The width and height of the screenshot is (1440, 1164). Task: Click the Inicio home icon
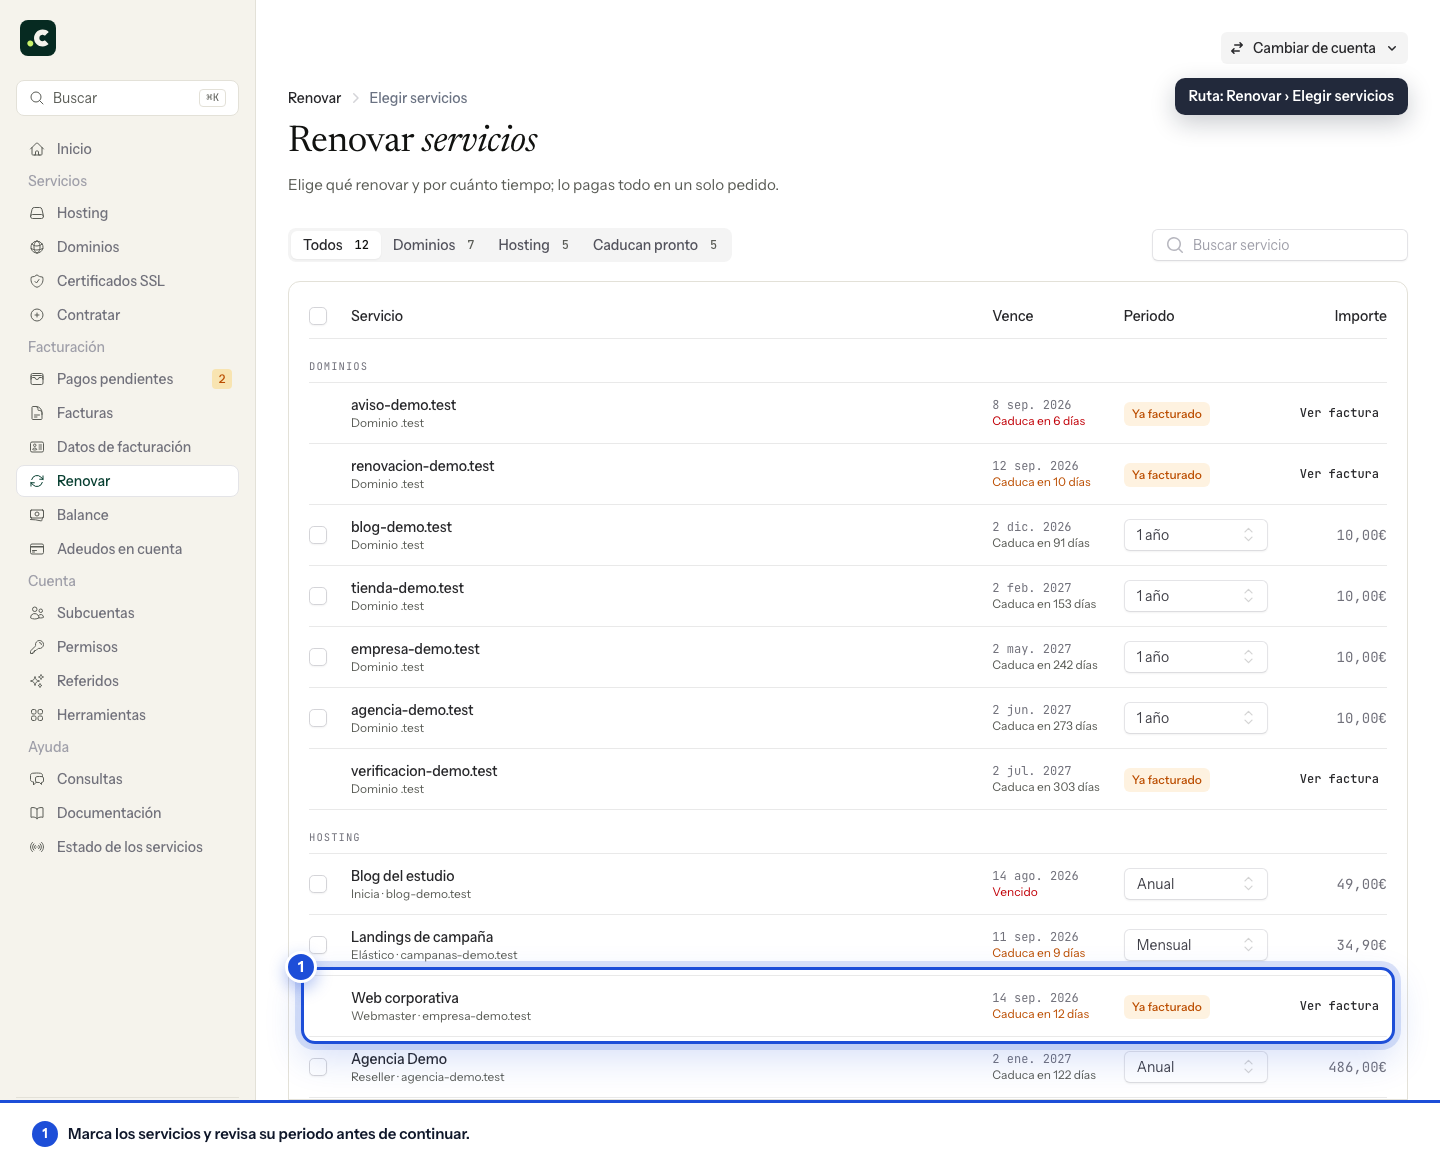click(37, 149)
